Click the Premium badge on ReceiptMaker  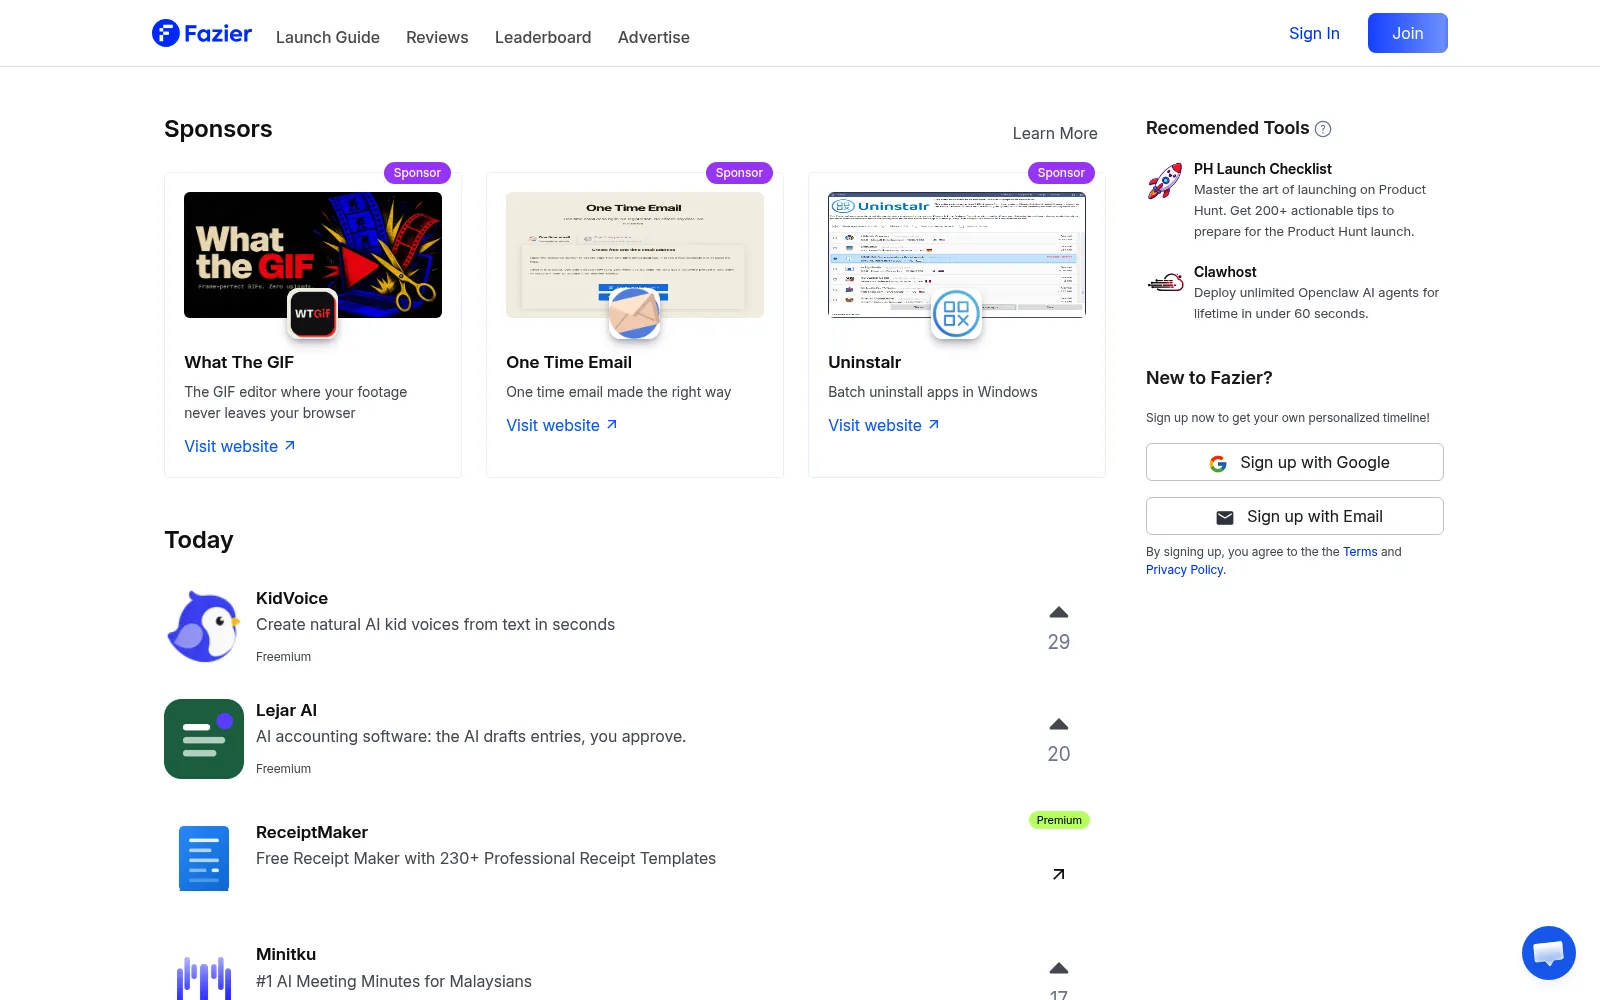1059,820
